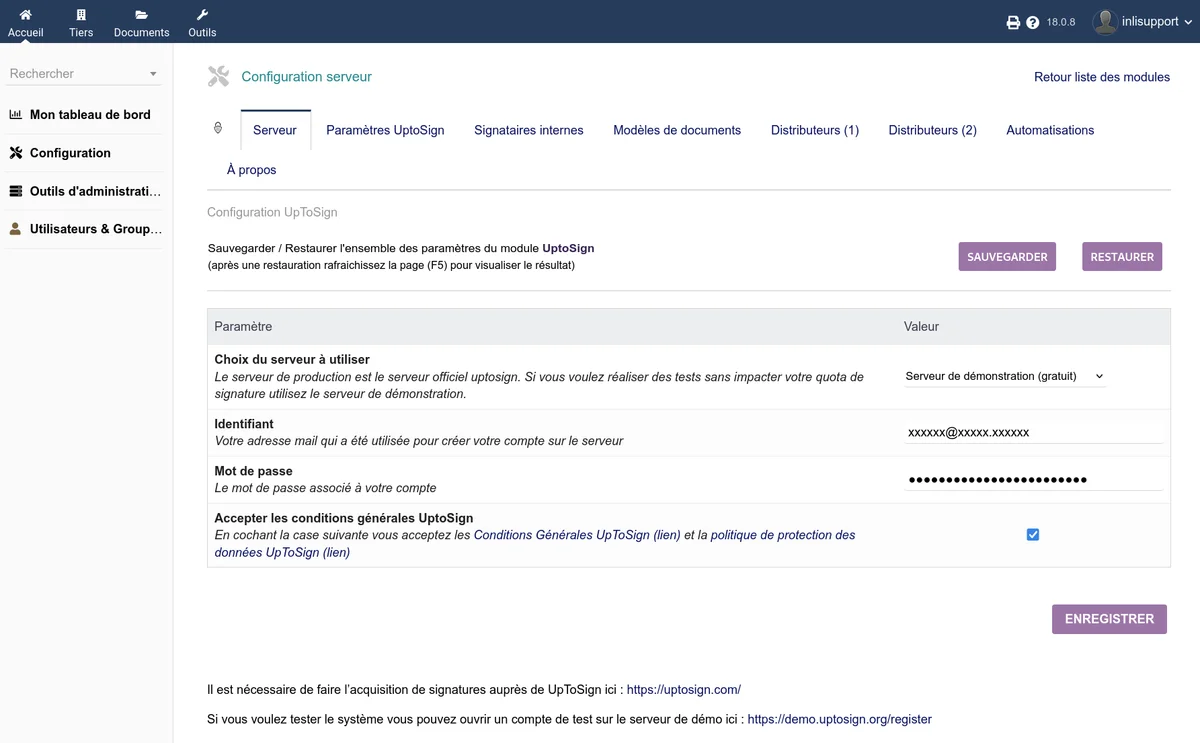Open the demo.uptosign.org/register link
1200x743 pixels.
point(840,719)
